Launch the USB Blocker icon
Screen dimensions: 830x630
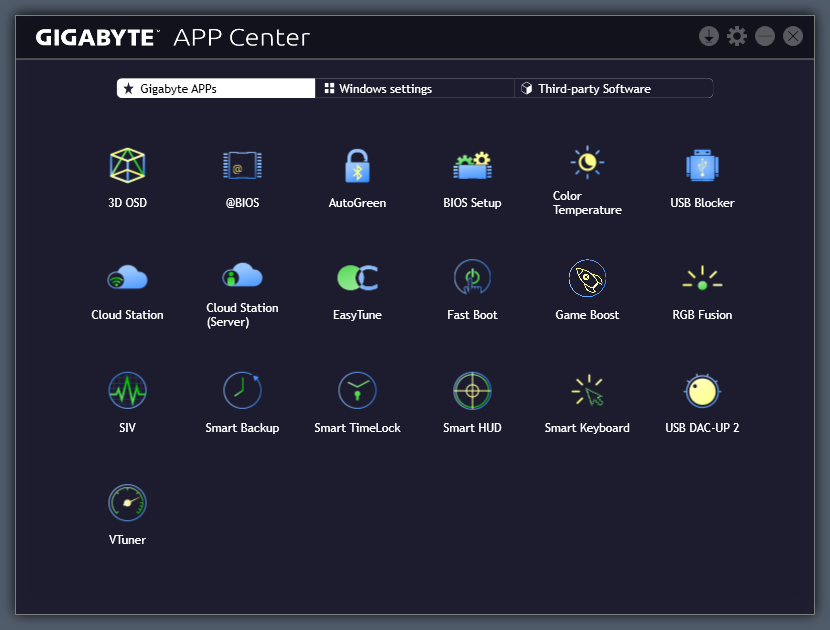(702, 165)
